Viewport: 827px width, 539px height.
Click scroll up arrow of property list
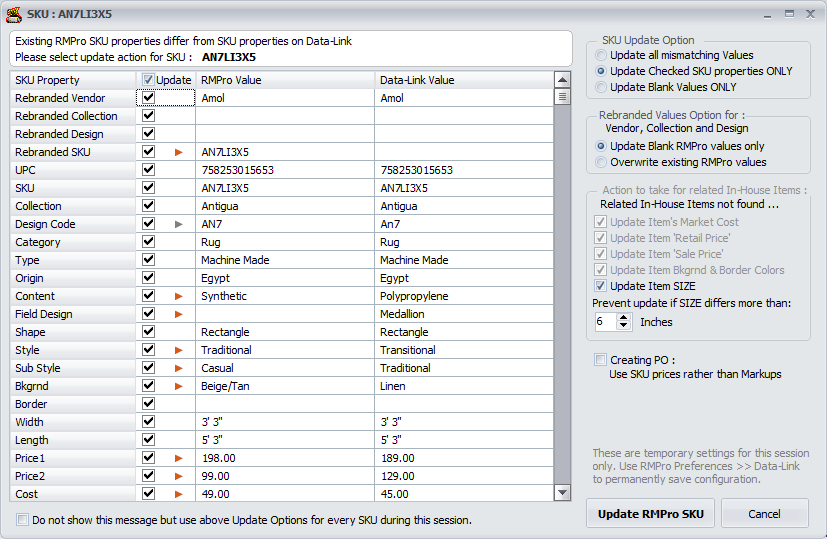(x=563, y=80)
